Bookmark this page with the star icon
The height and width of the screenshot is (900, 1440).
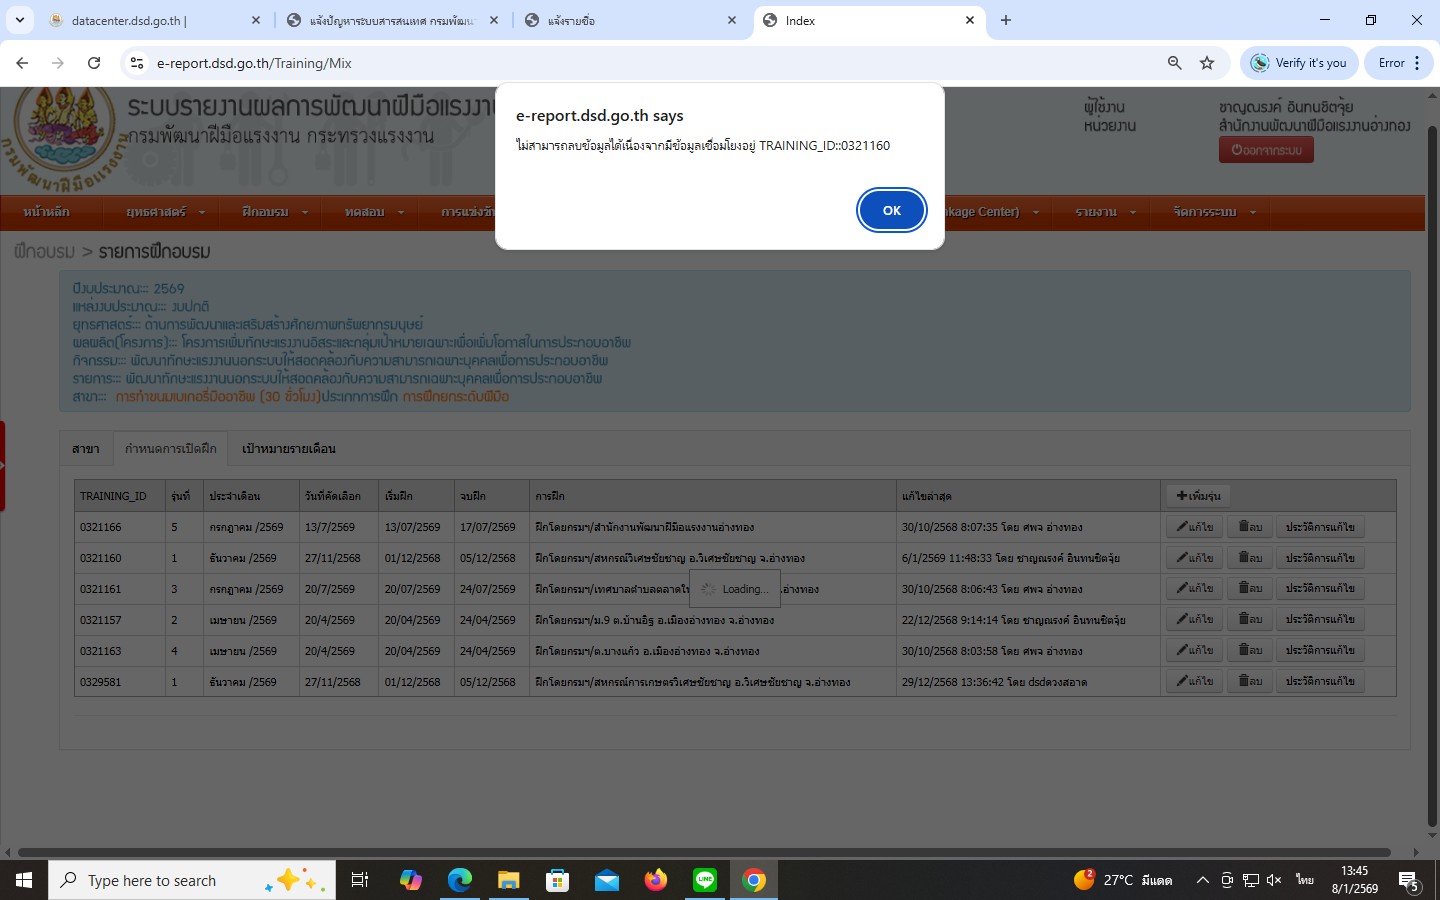click(x=1207, y=63)
